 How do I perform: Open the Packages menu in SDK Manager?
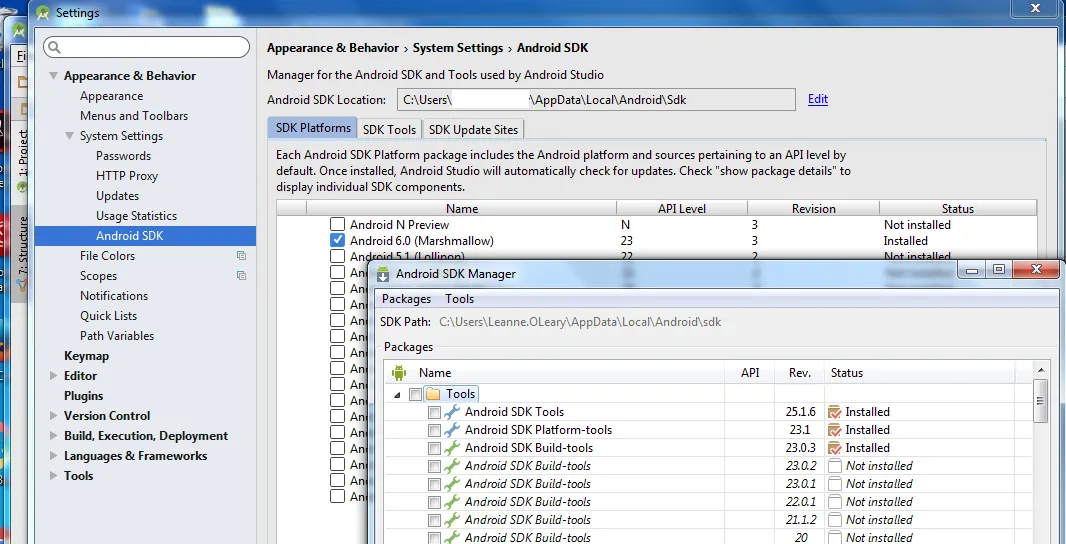[407, 299]
